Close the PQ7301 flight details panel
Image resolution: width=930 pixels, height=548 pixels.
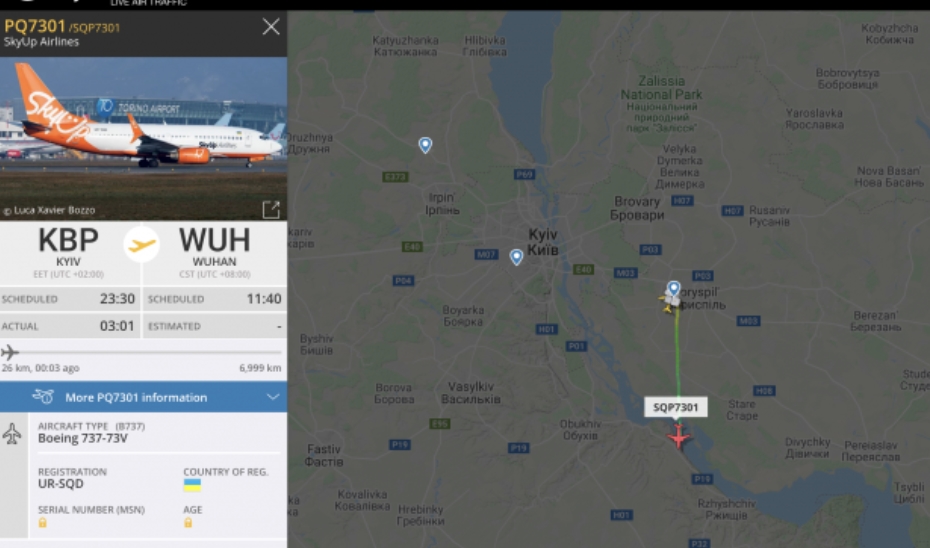(x=271, y=27)
